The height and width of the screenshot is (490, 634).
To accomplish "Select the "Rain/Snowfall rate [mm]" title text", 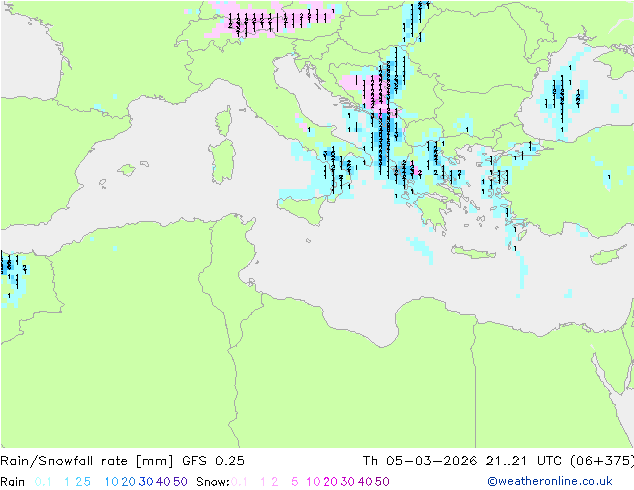I will (87, 461).
